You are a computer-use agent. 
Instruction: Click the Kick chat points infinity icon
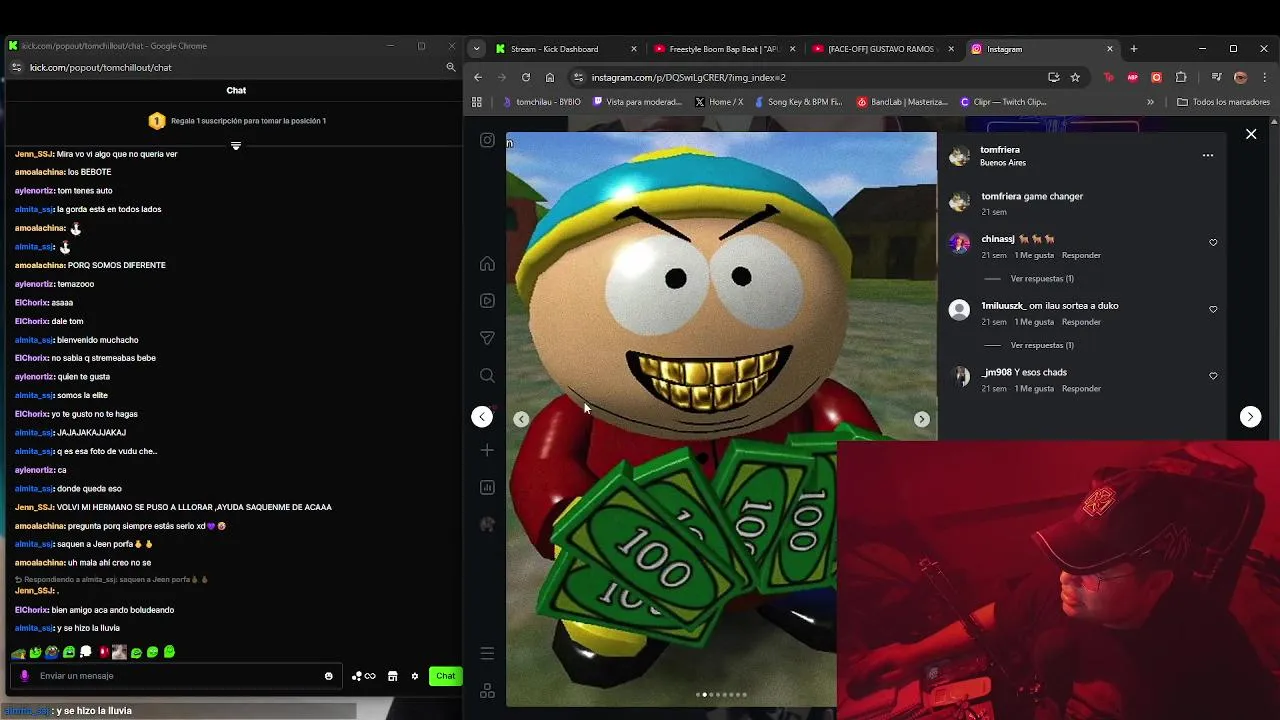[364, 676]
